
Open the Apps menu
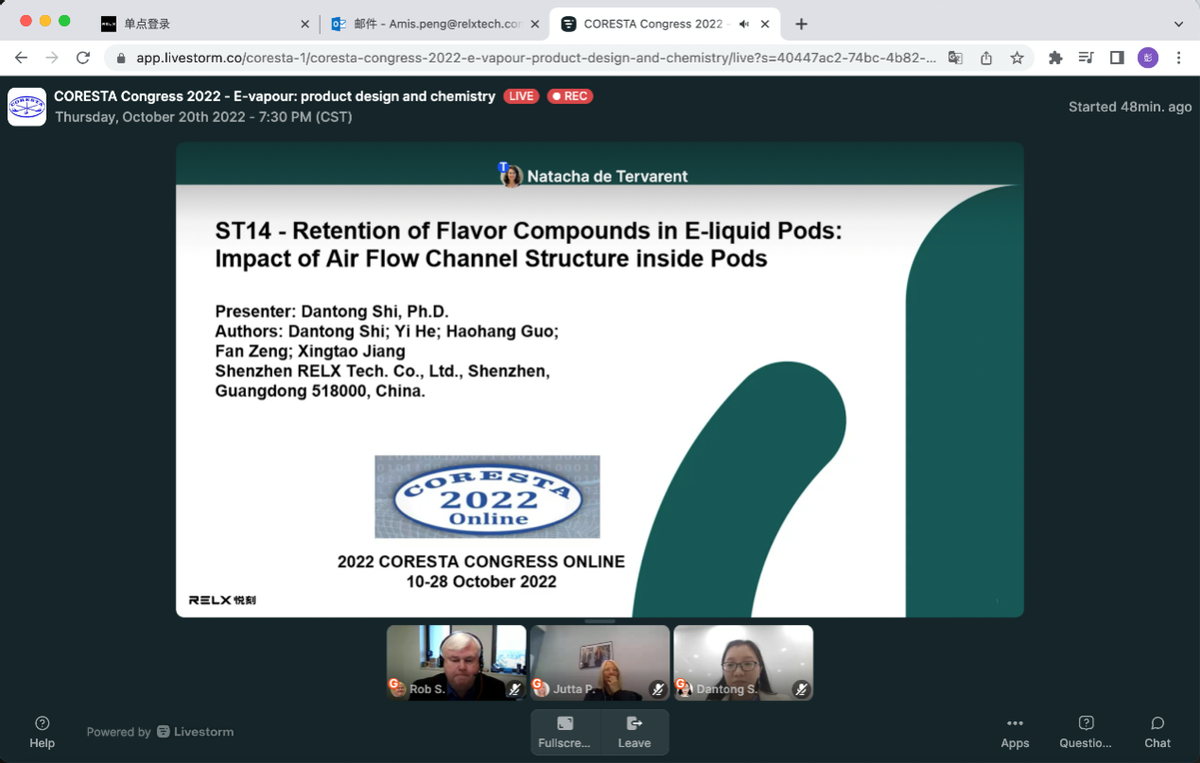pos(1015,732)
